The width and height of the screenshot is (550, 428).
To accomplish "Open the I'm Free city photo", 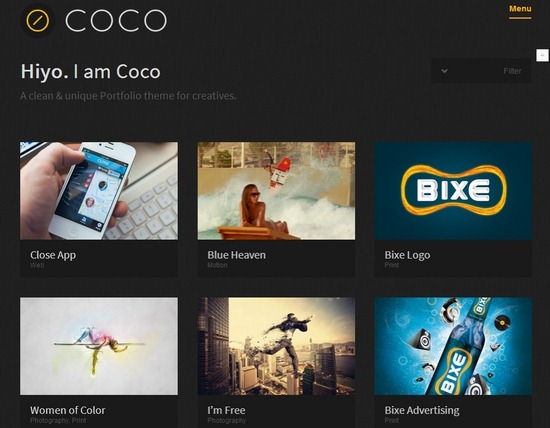I will [x=276, y=346].
